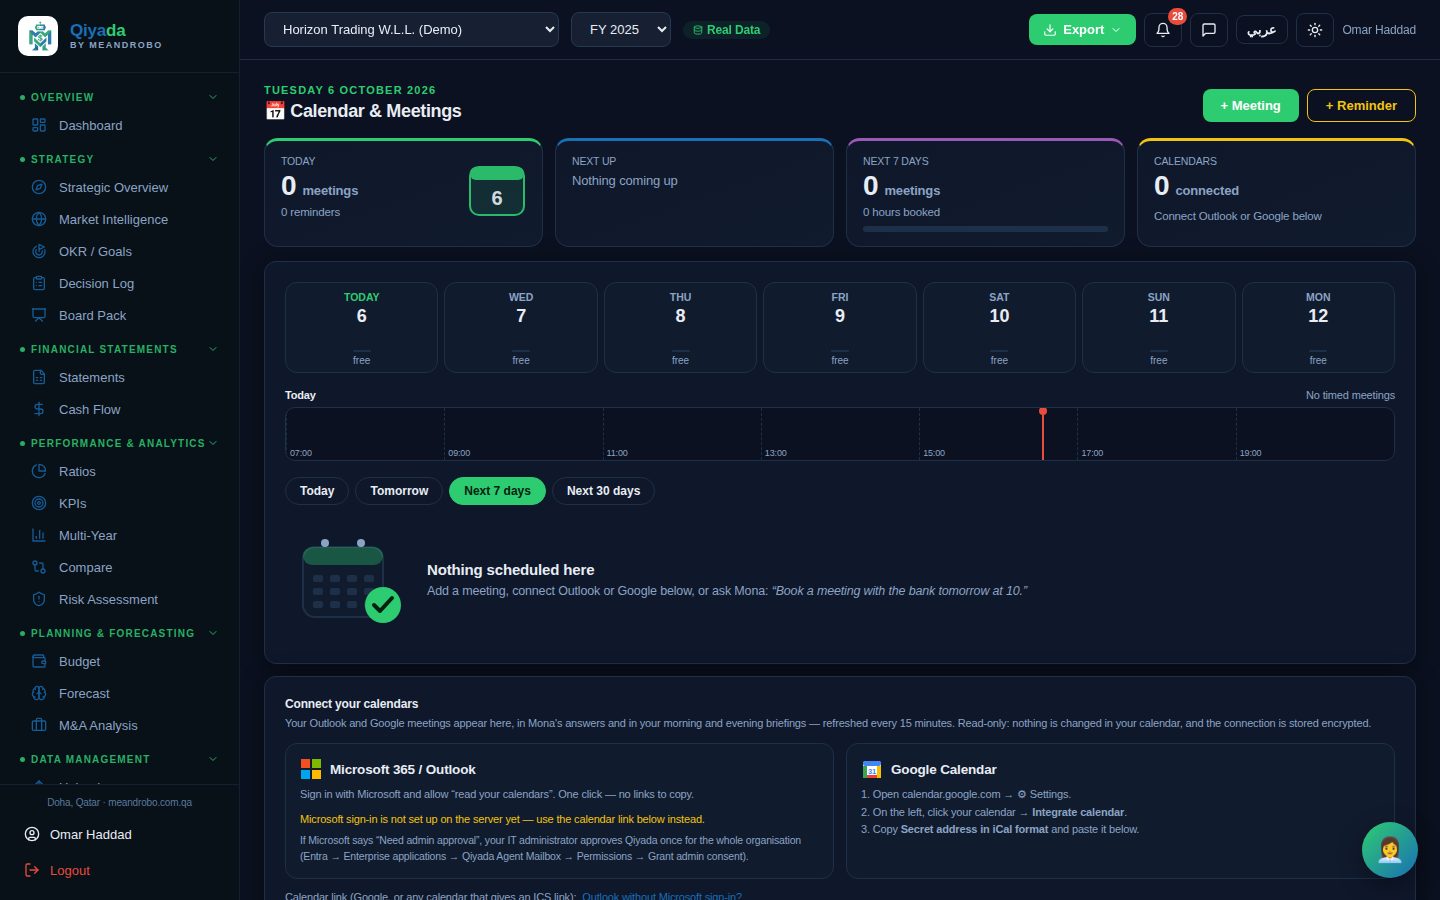Add a reminder with + Reminder button
Image resolution: width=1440 pixels, height=900 pixels.
[1361, 106]
